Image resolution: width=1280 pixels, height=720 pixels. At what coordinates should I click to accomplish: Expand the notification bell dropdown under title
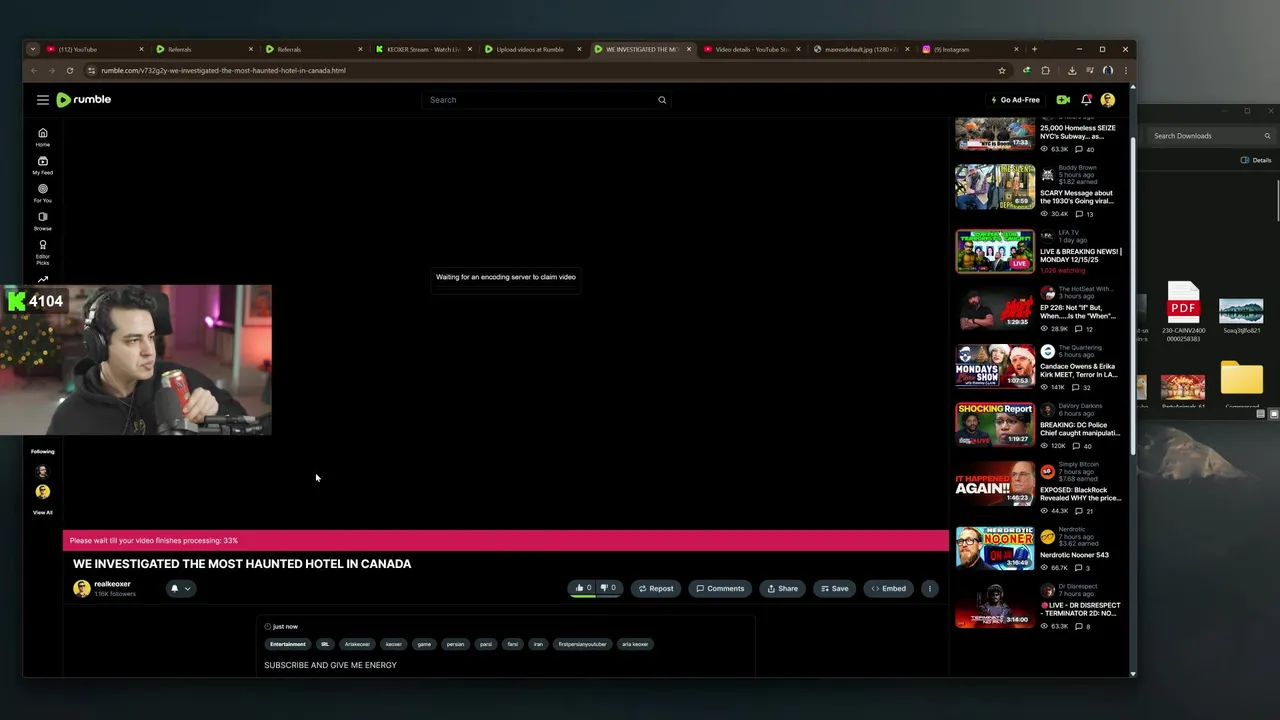(x=180, y=588)
